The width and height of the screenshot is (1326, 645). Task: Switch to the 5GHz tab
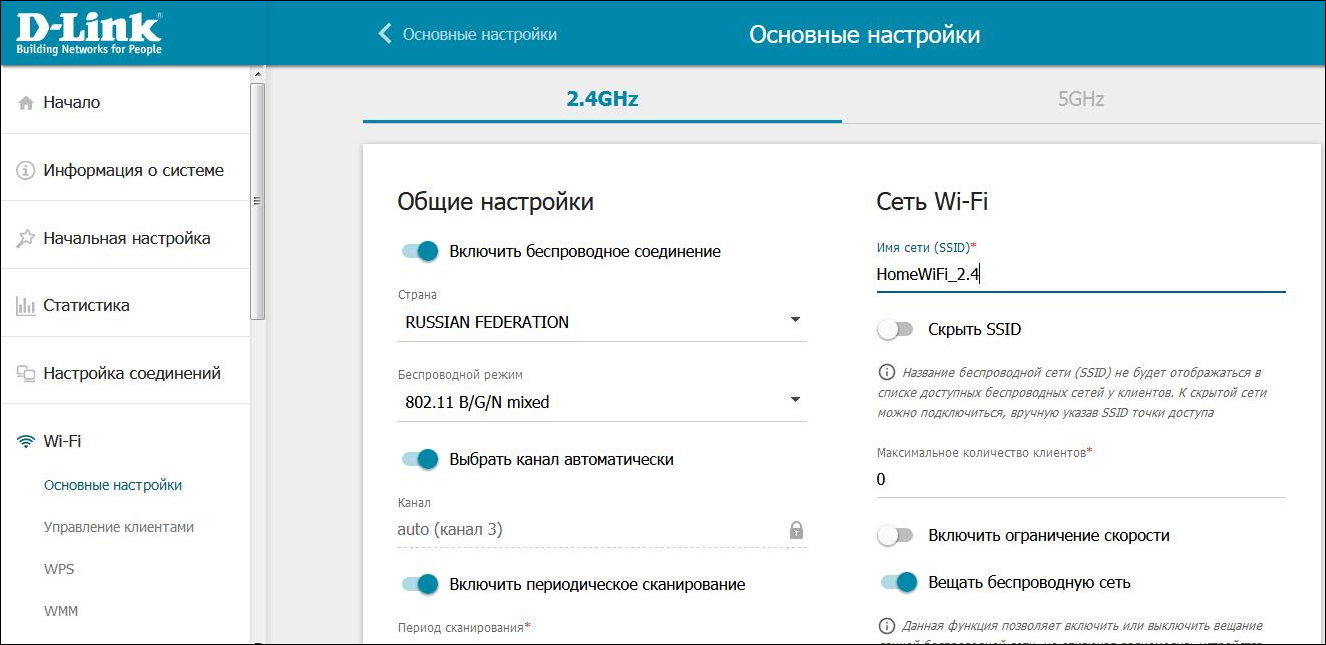(1080, 99)
